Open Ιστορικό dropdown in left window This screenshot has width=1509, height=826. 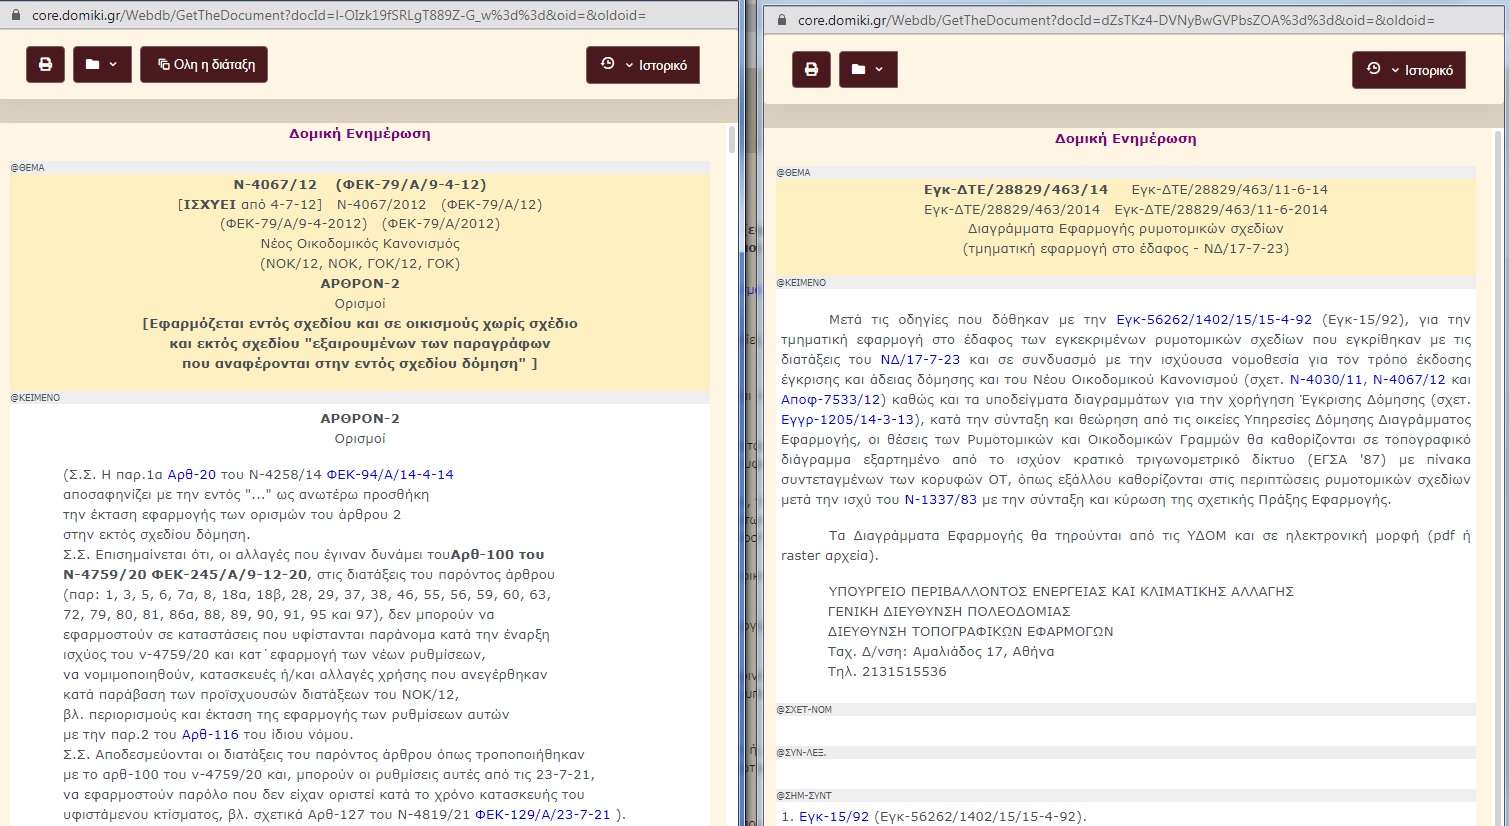(x=643, y=65)
